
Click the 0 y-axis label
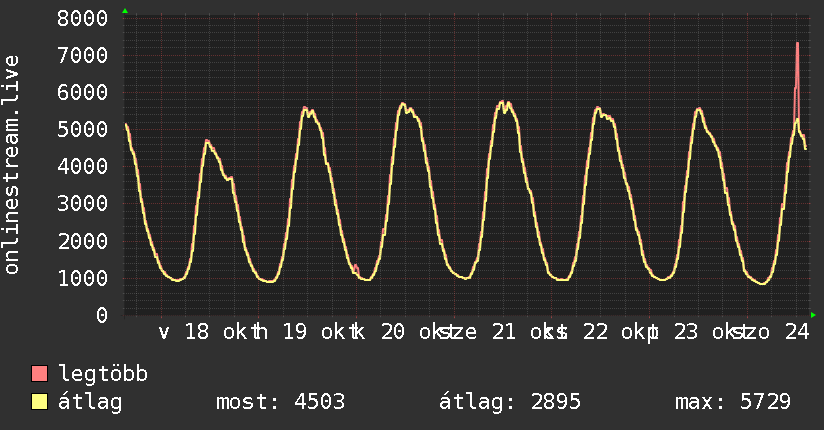tap(102, 315)
